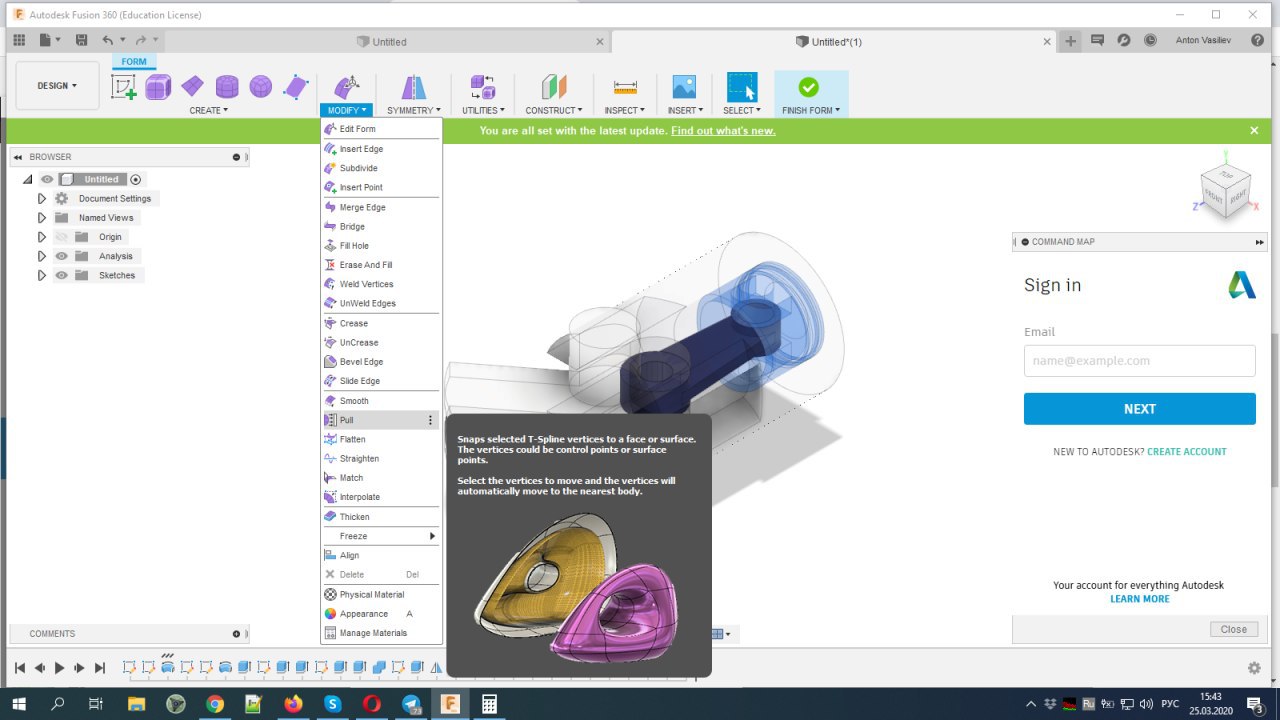Open the INSPECT dropdown menu
The height and width of the screenshot is (720, 1280).
coord(625,110)
